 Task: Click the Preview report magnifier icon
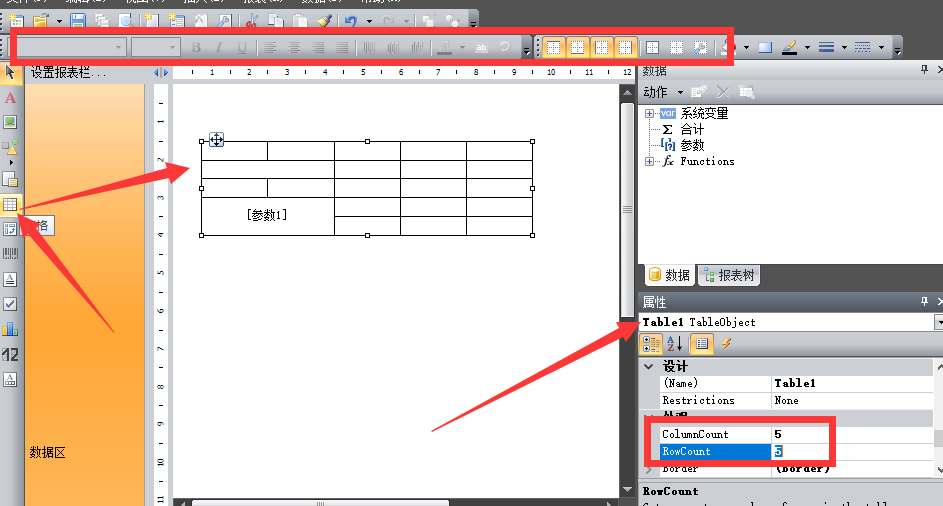[126, 21]
